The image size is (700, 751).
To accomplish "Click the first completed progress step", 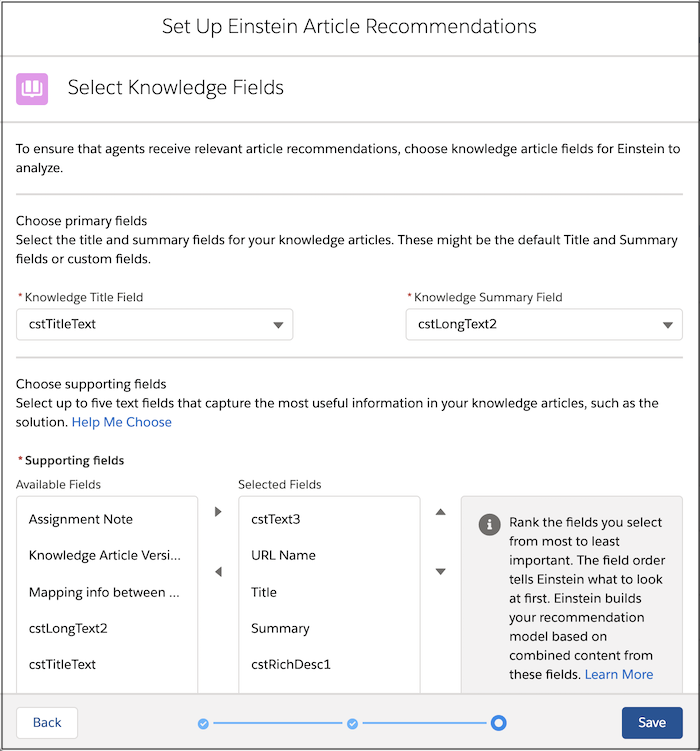I will tap(203, 723).
